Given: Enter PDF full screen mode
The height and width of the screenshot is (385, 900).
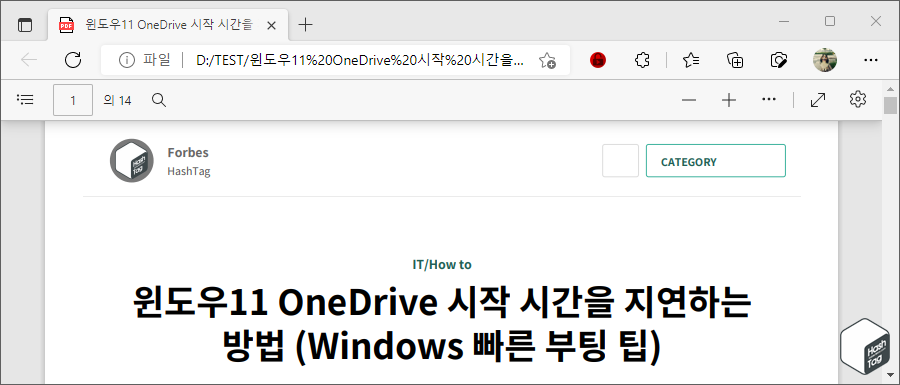Looking at the screenshot, I should (818, 100).
